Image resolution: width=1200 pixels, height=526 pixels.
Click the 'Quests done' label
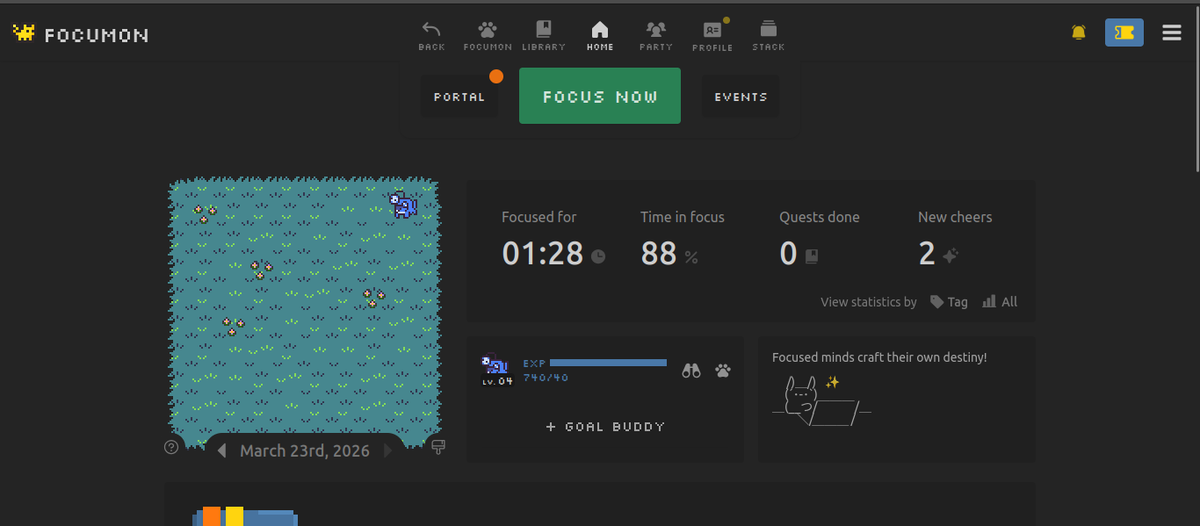click(x=819, y=217)
